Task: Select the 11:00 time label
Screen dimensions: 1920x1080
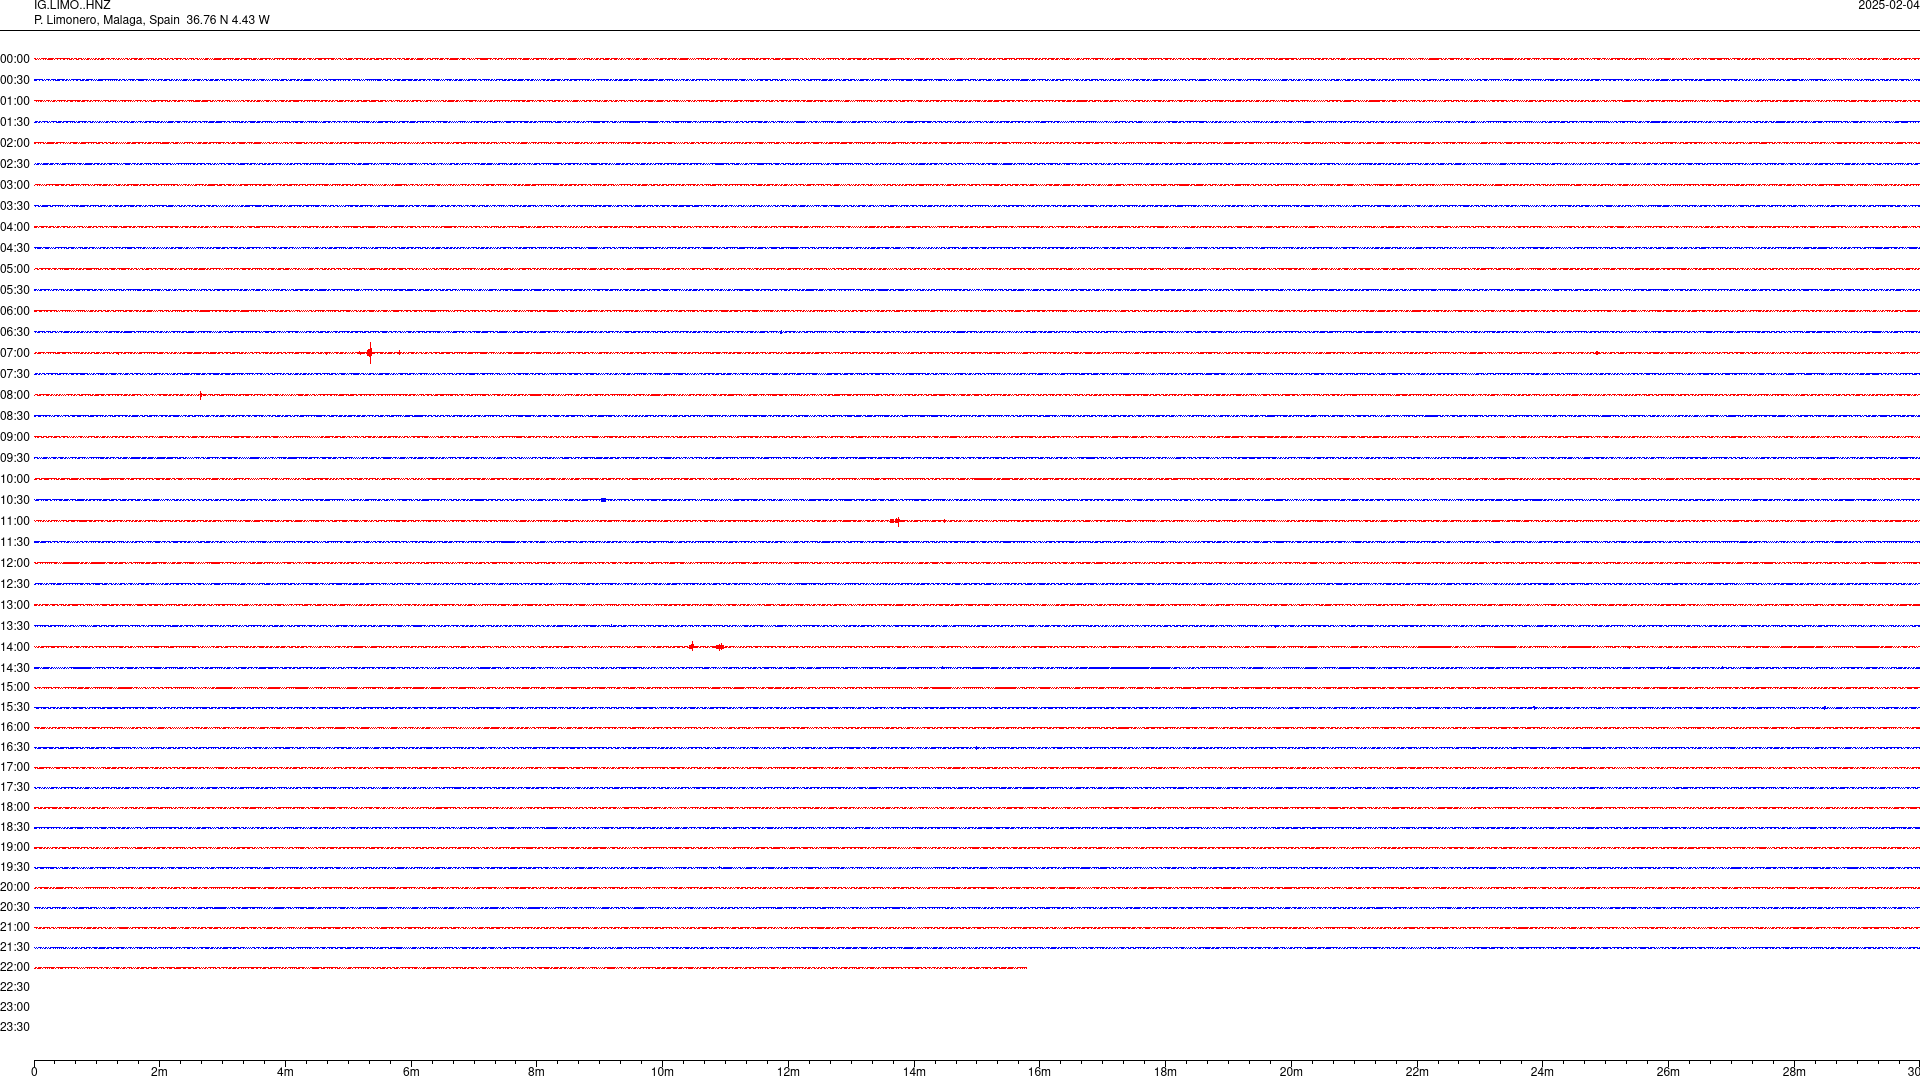Action: tap(15, 521)
